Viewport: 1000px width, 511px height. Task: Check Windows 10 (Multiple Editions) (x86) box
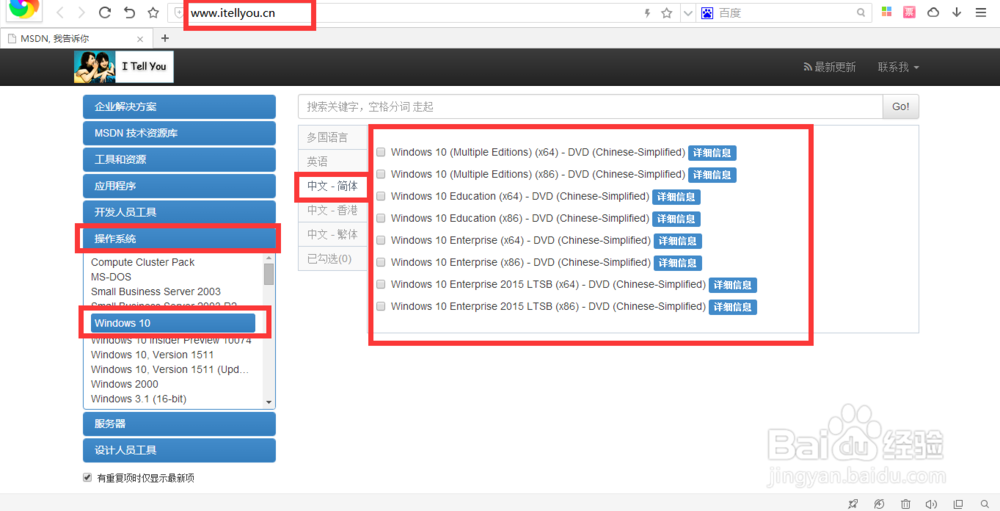(x=381, y=174)
